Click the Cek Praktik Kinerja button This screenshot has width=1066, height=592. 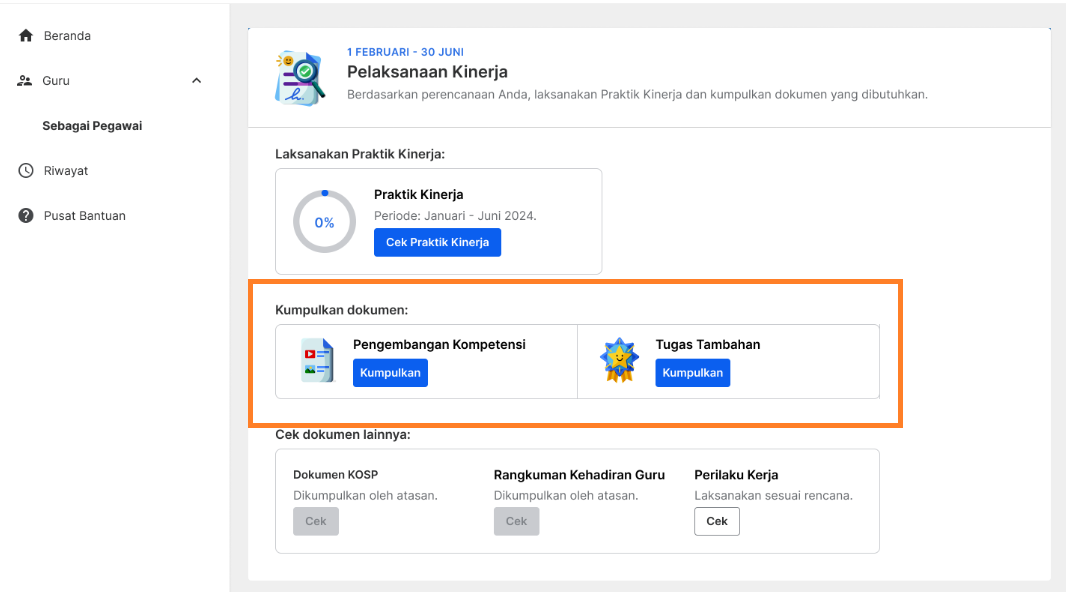[x=437, y=243]
